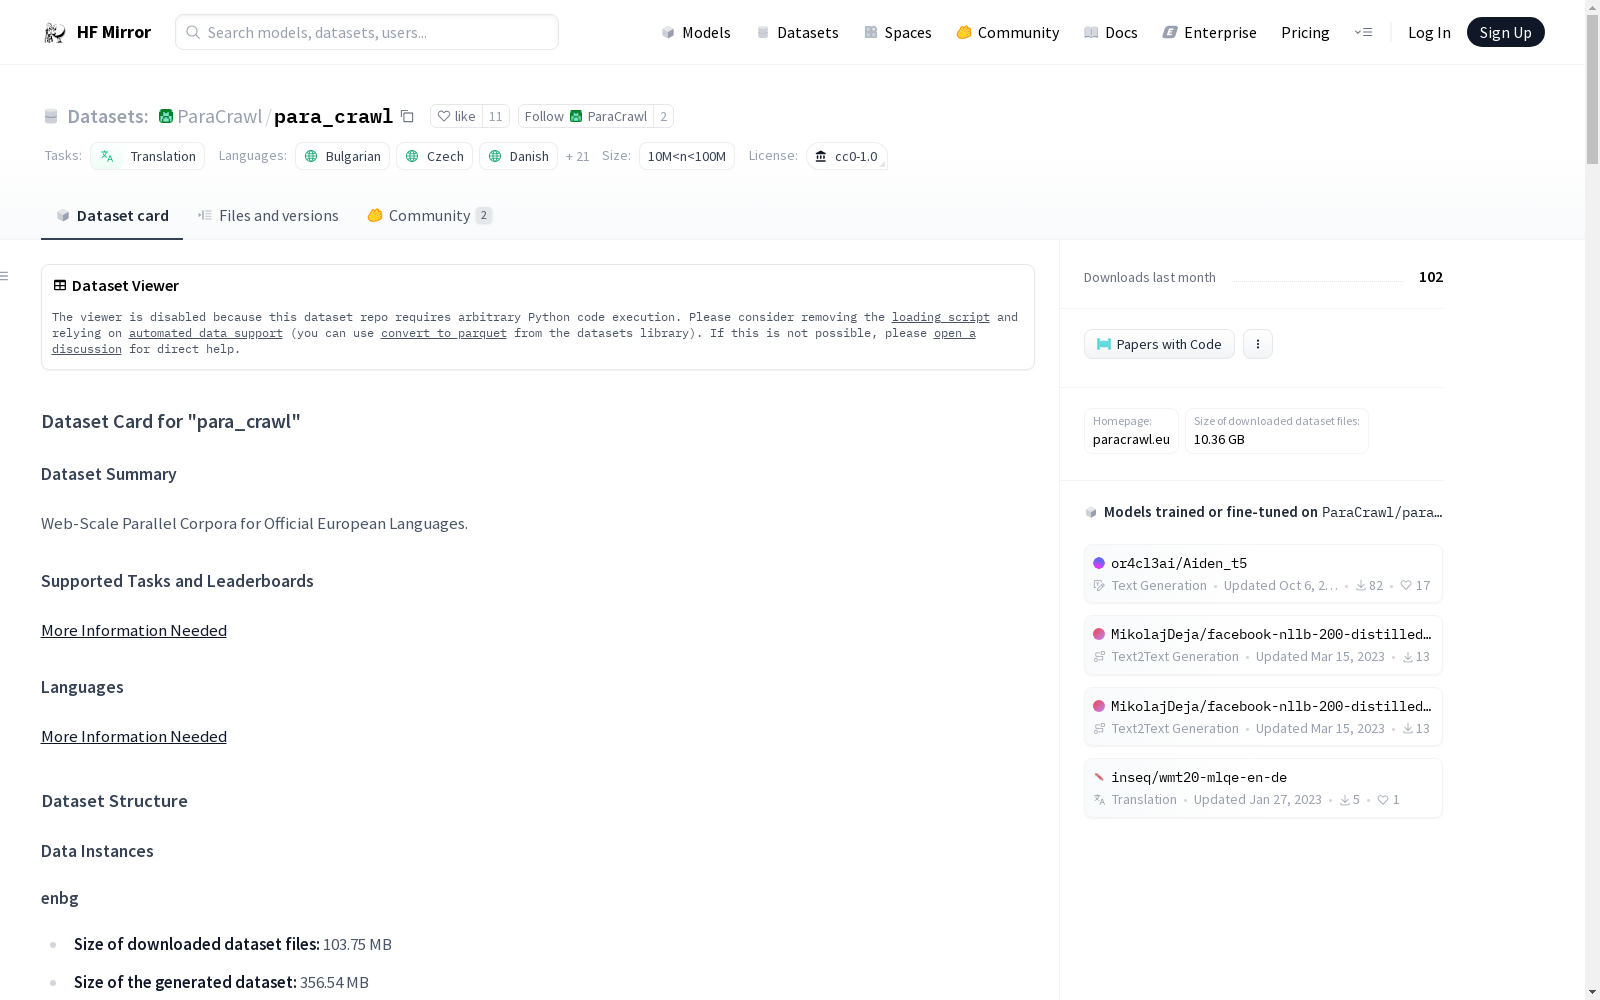Click the open a discussion link
The width and height of the screenshot is (1600, 1000).
tap(954, 333)
